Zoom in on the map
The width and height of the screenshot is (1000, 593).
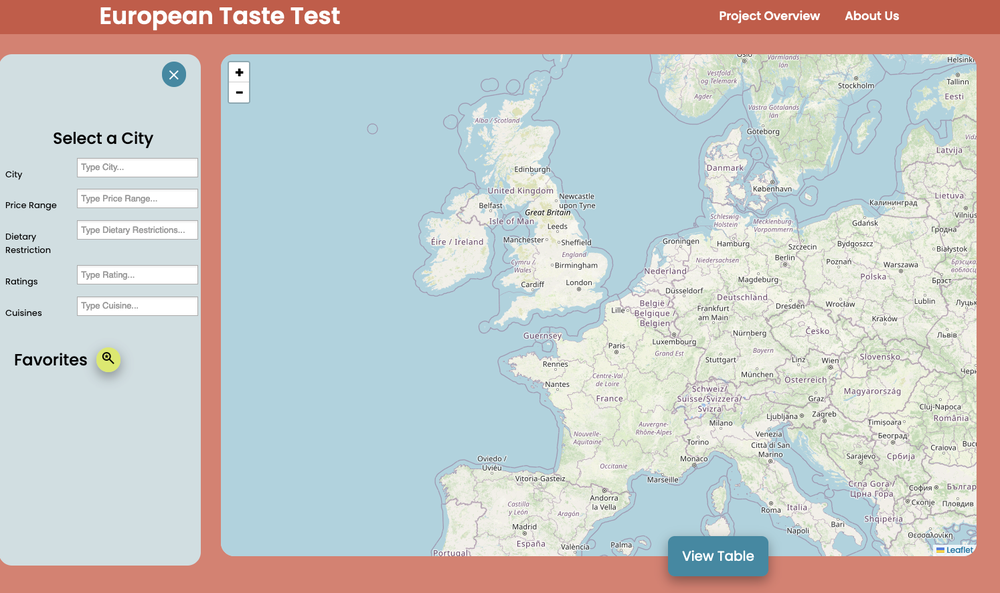pos(239,73)
